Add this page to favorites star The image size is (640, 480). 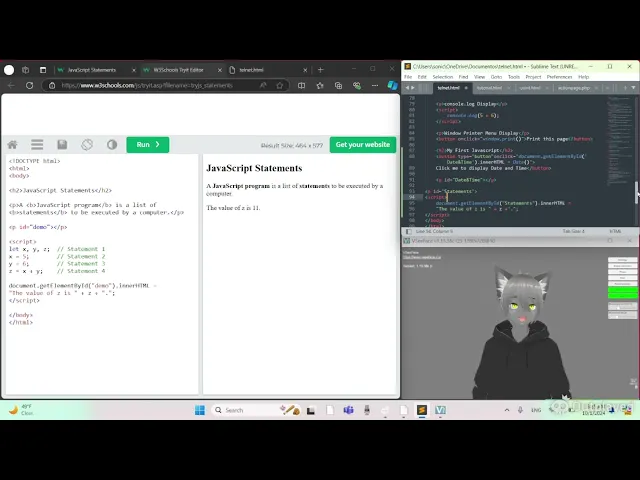[280, 85]
